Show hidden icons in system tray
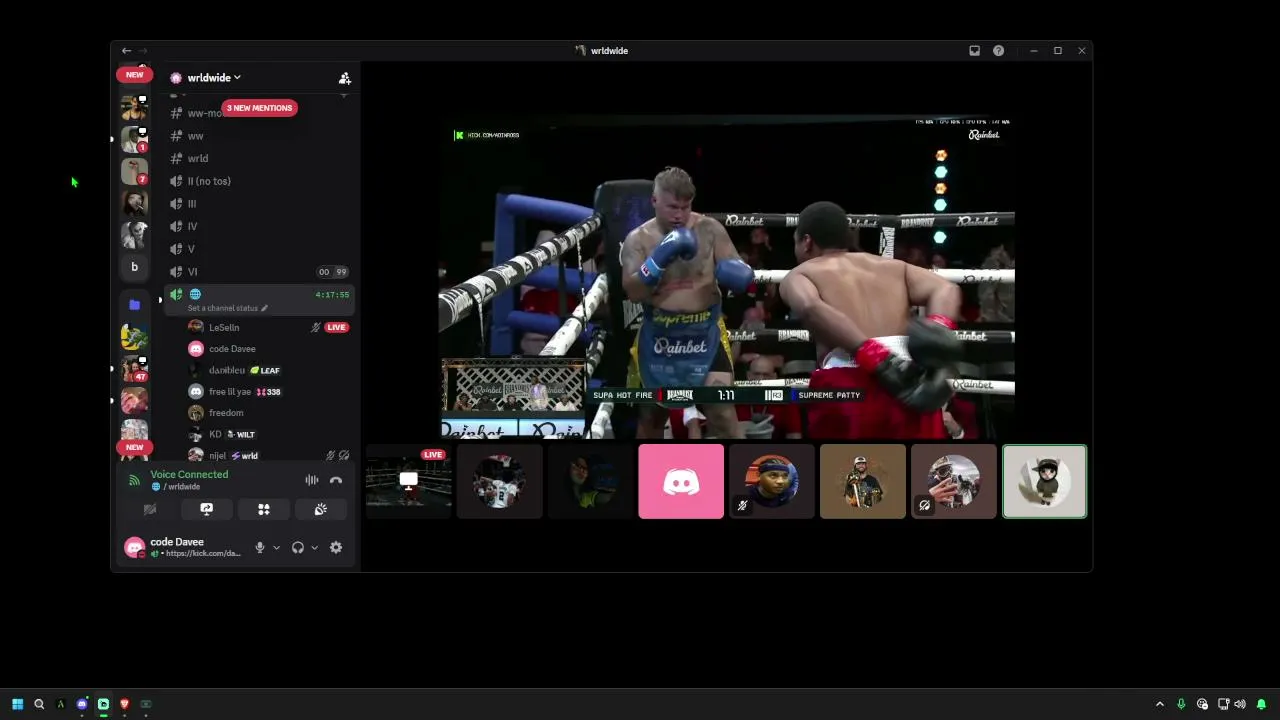 [1160, 704]
